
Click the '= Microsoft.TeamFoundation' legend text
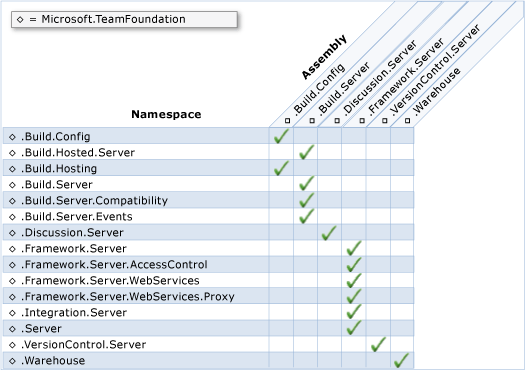[107, 19]
